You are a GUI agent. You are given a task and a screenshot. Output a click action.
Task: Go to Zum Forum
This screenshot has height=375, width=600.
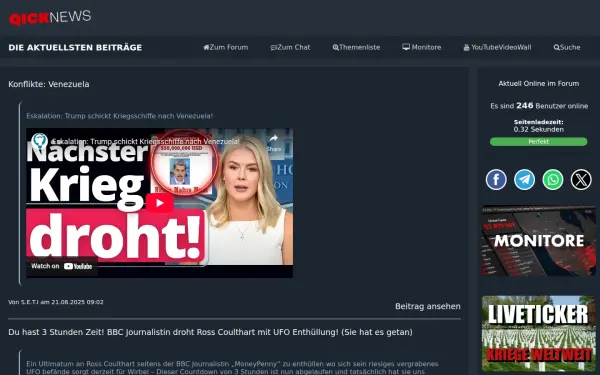[x=226, y=47]
